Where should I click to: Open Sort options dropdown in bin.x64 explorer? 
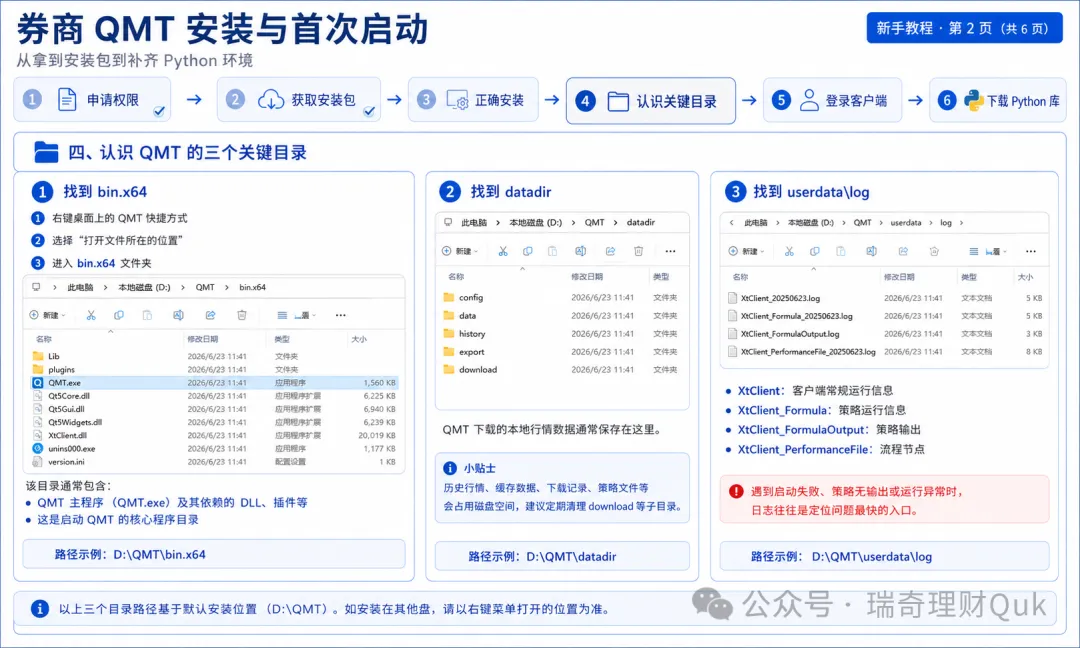pyautogui.click(x=282, y=315)
